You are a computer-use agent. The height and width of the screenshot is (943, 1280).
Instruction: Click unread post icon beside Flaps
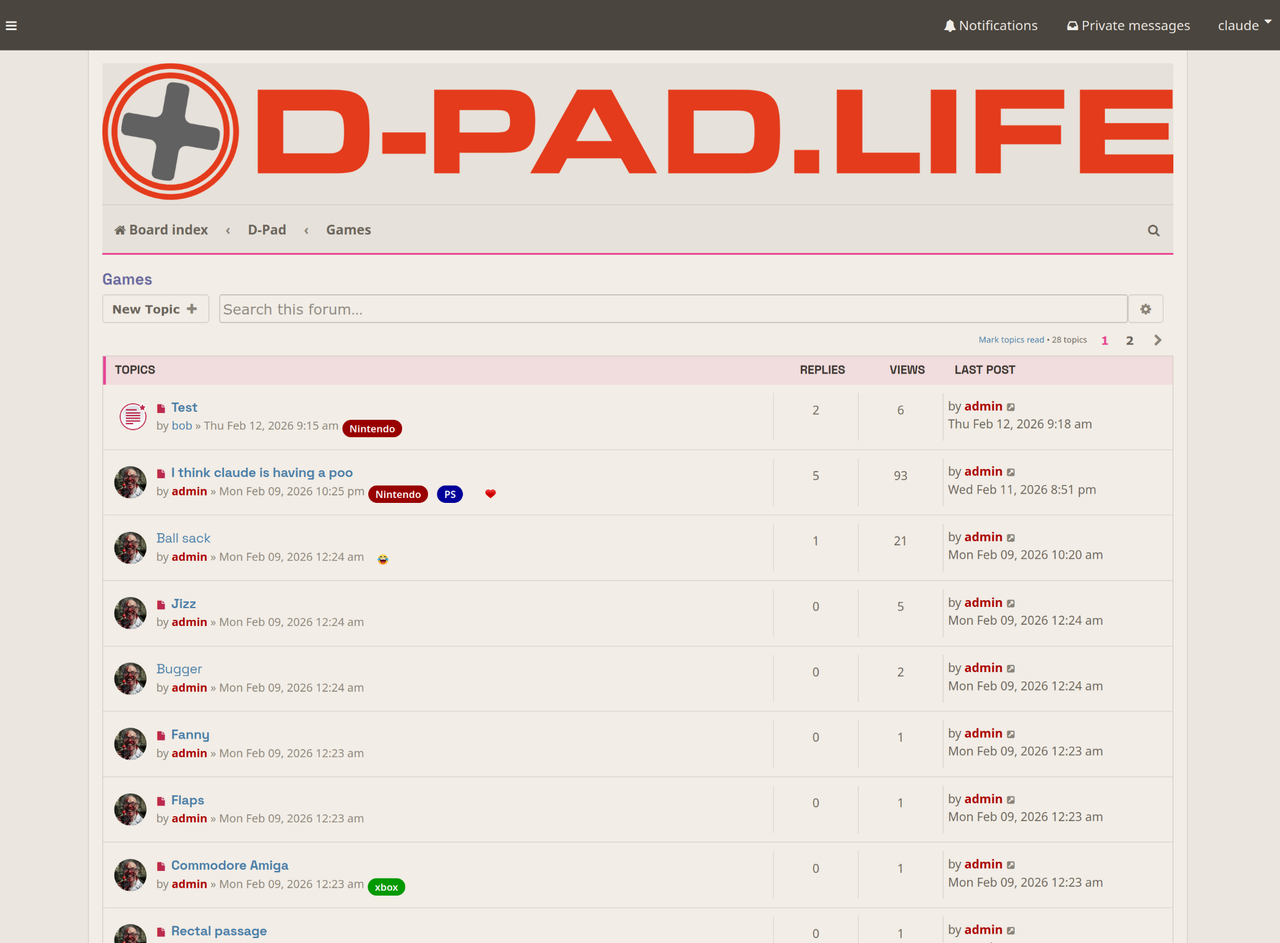161,801
